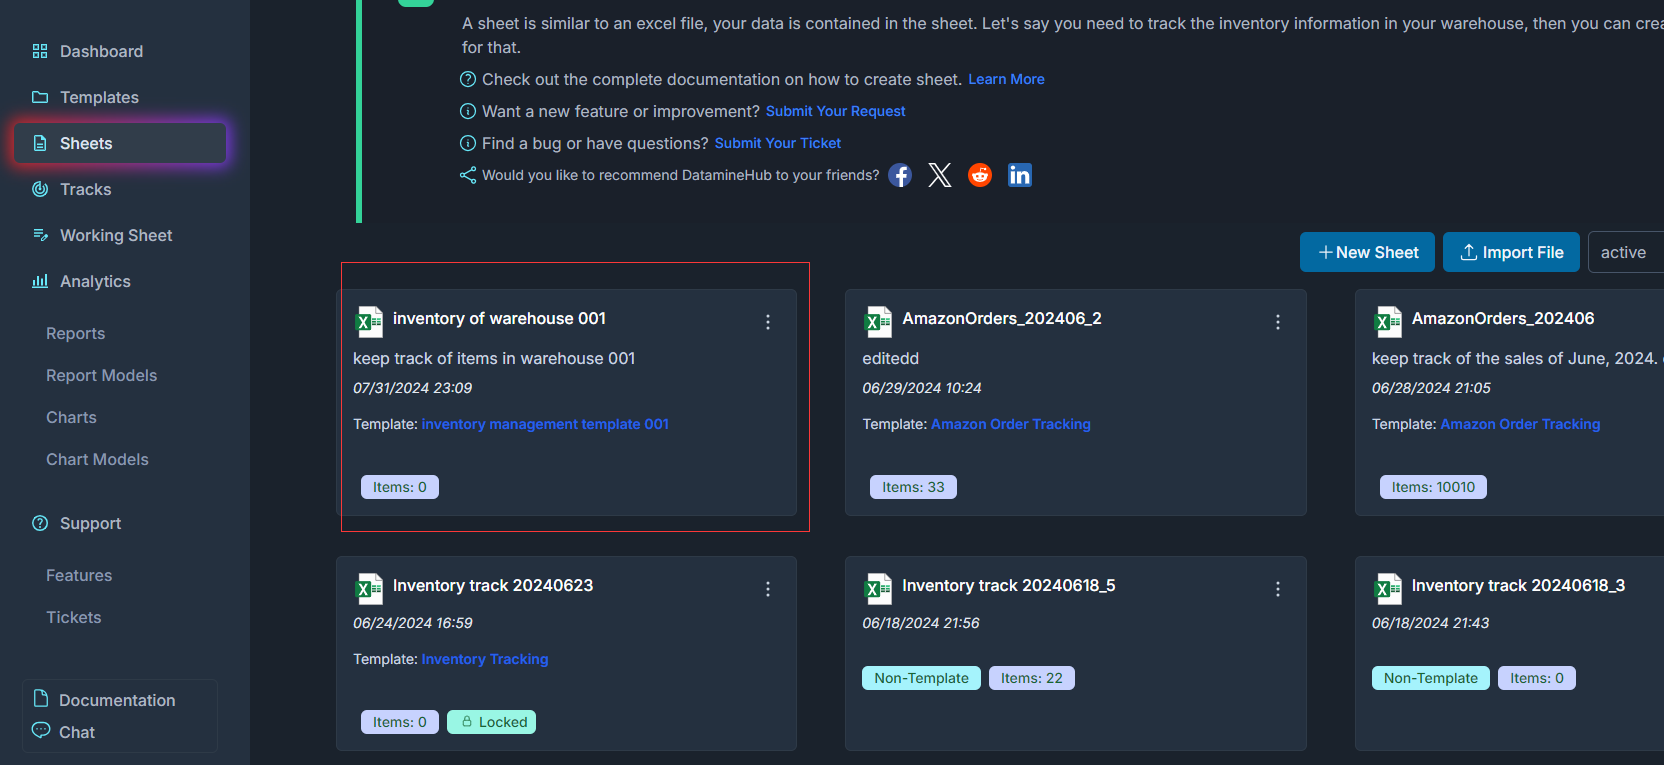Click the Tracks circular icon
This screenshot has height=765, width=1664.
(x=40, y=189)
